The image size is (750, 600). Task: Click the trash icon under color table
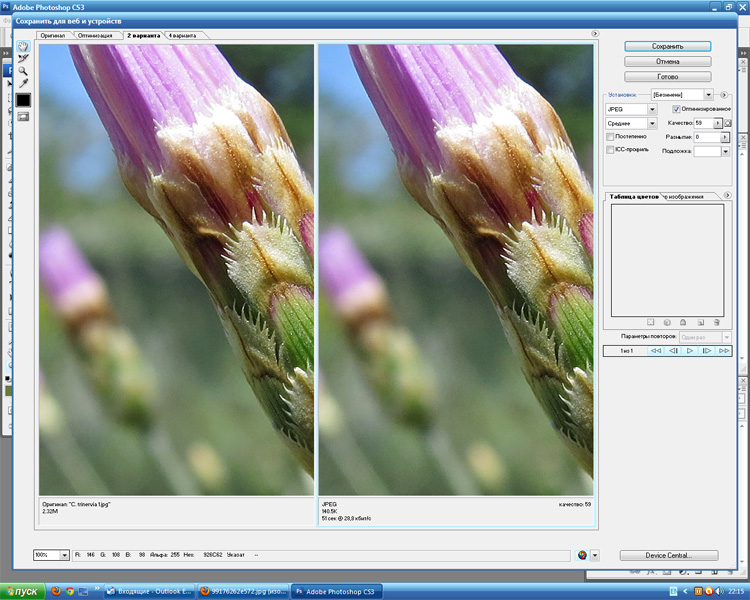coord(716,322)
